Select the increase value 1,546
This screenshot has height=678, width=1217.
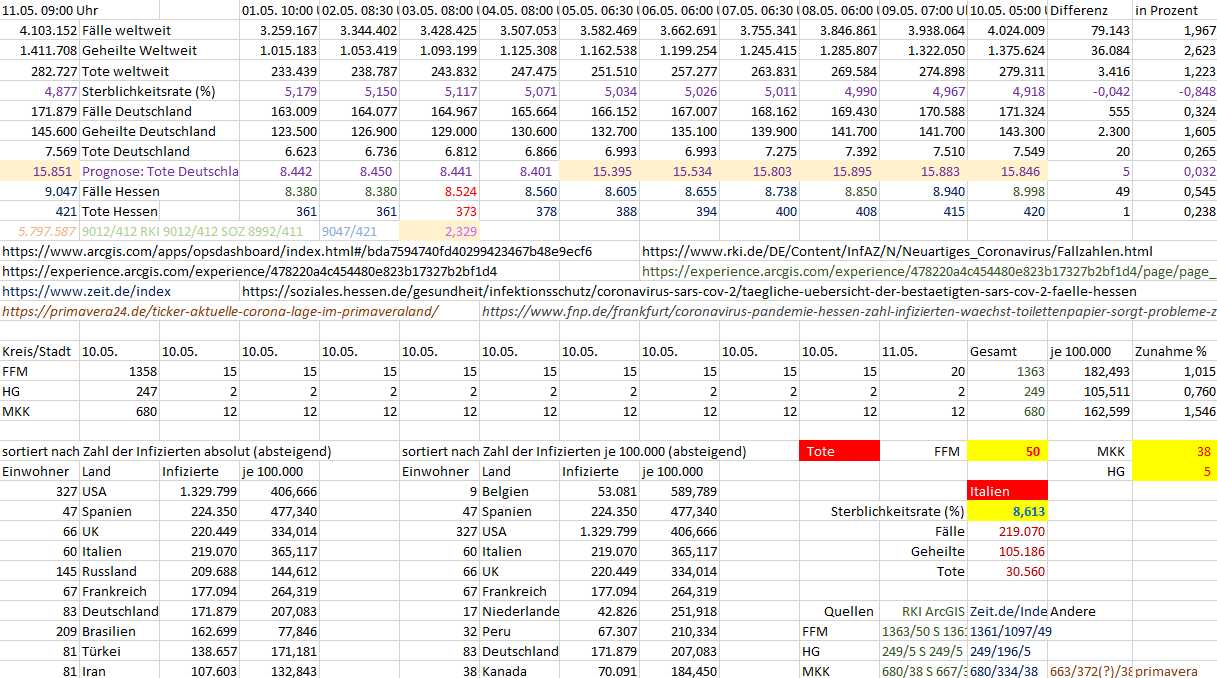click(1200, 411)
